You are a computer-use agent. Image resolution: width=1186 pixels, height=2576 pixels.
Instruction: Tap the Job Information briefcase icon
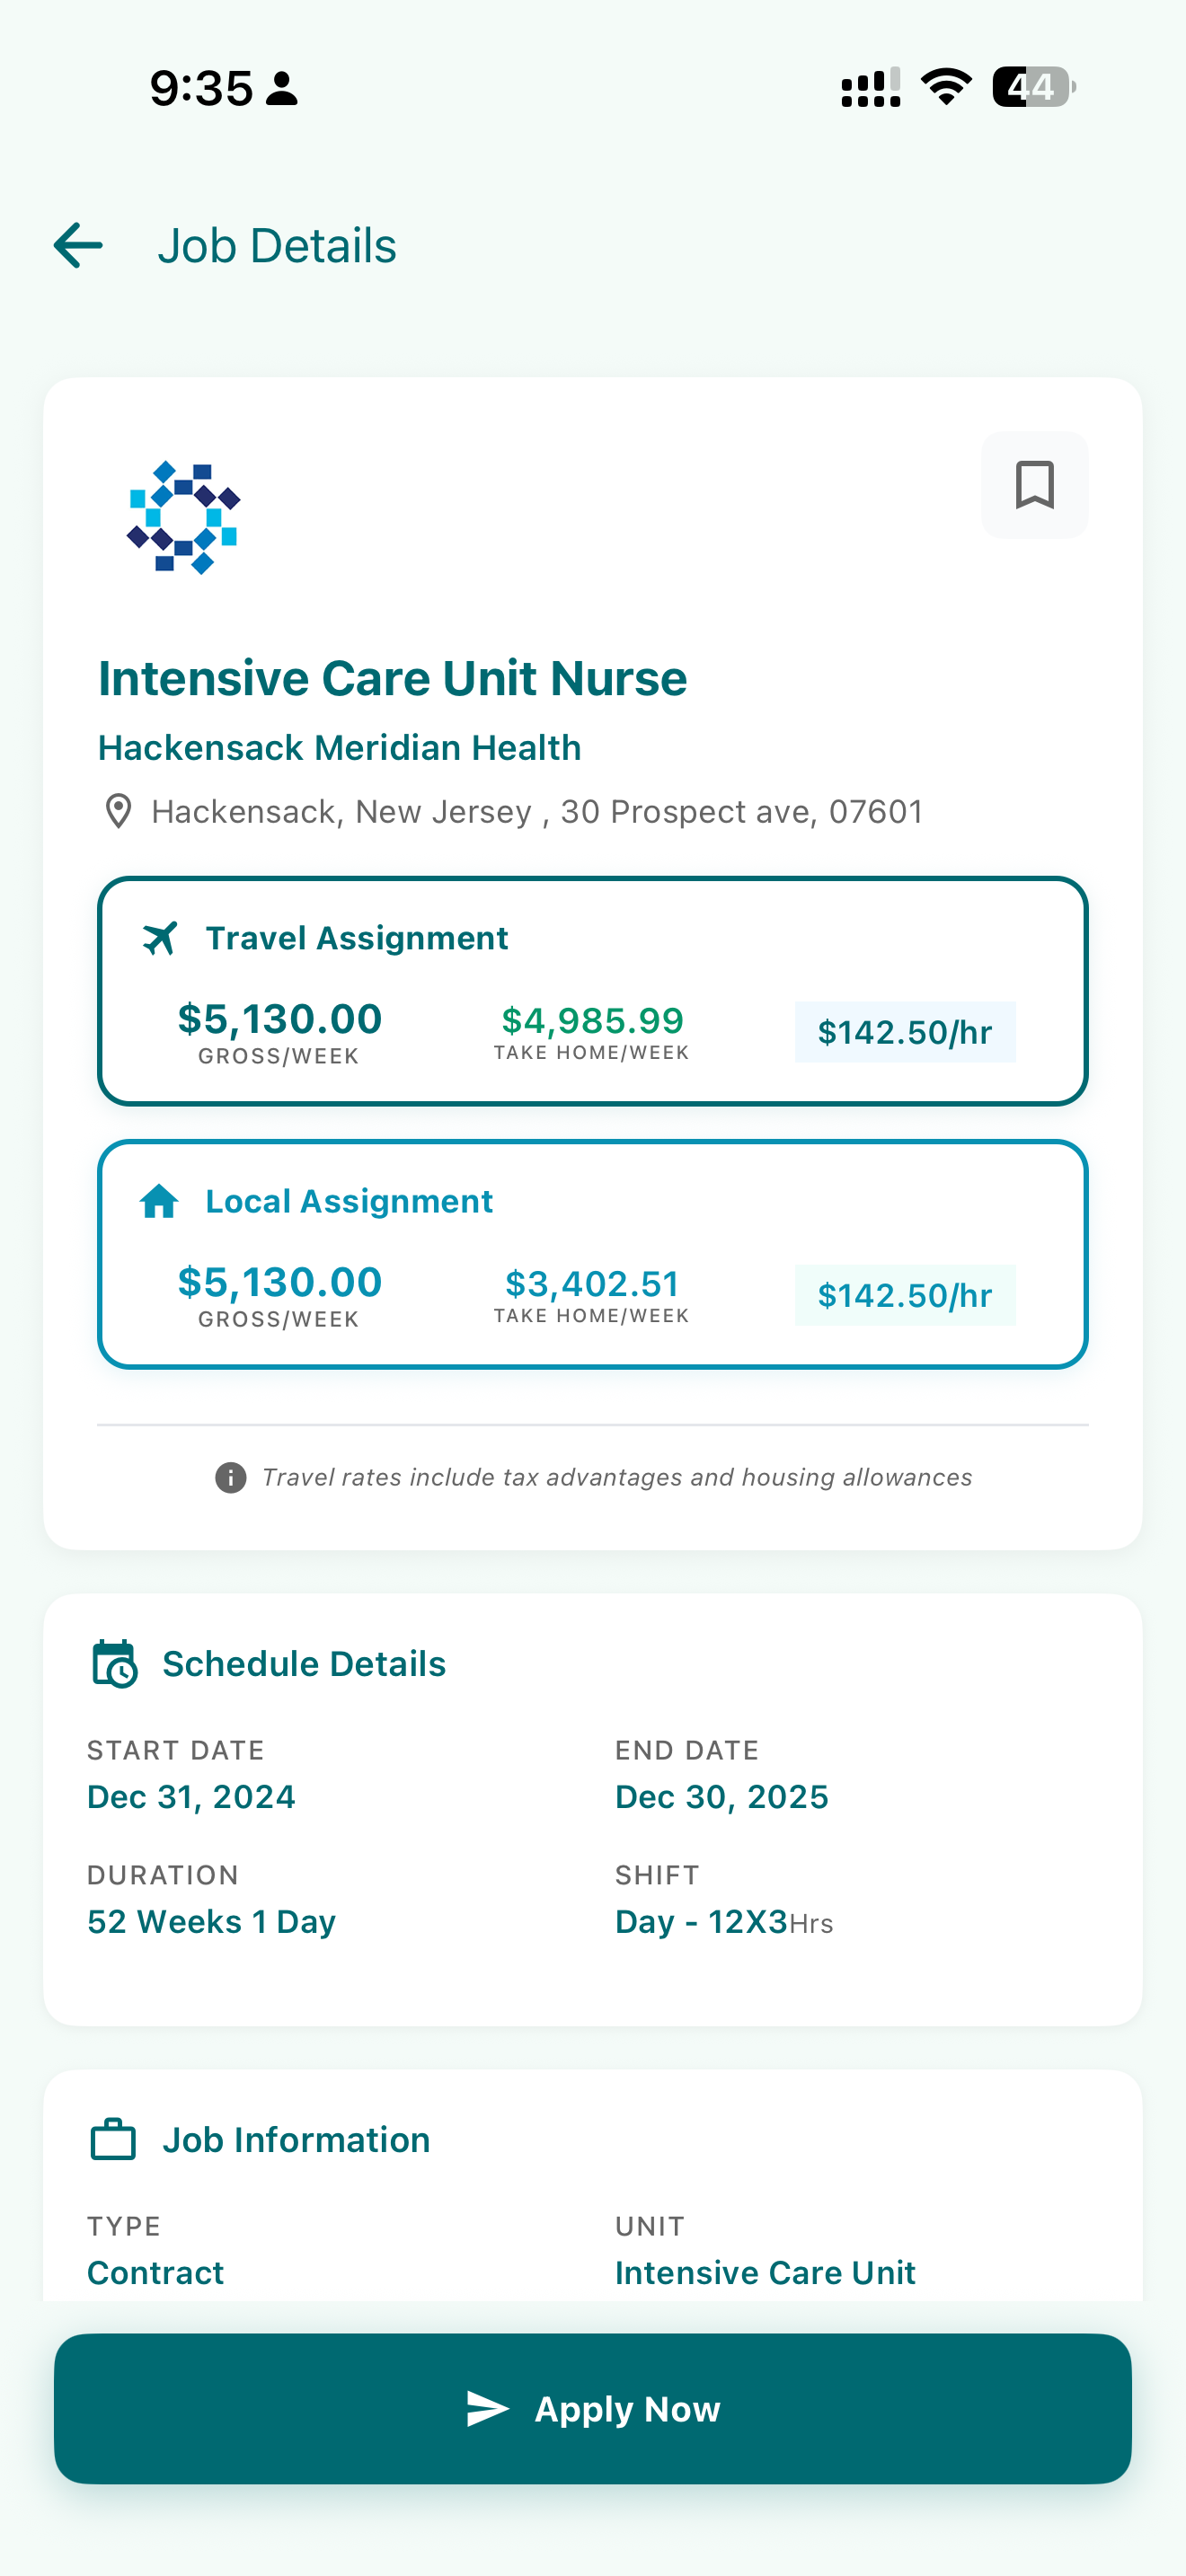coord(113,2139)
